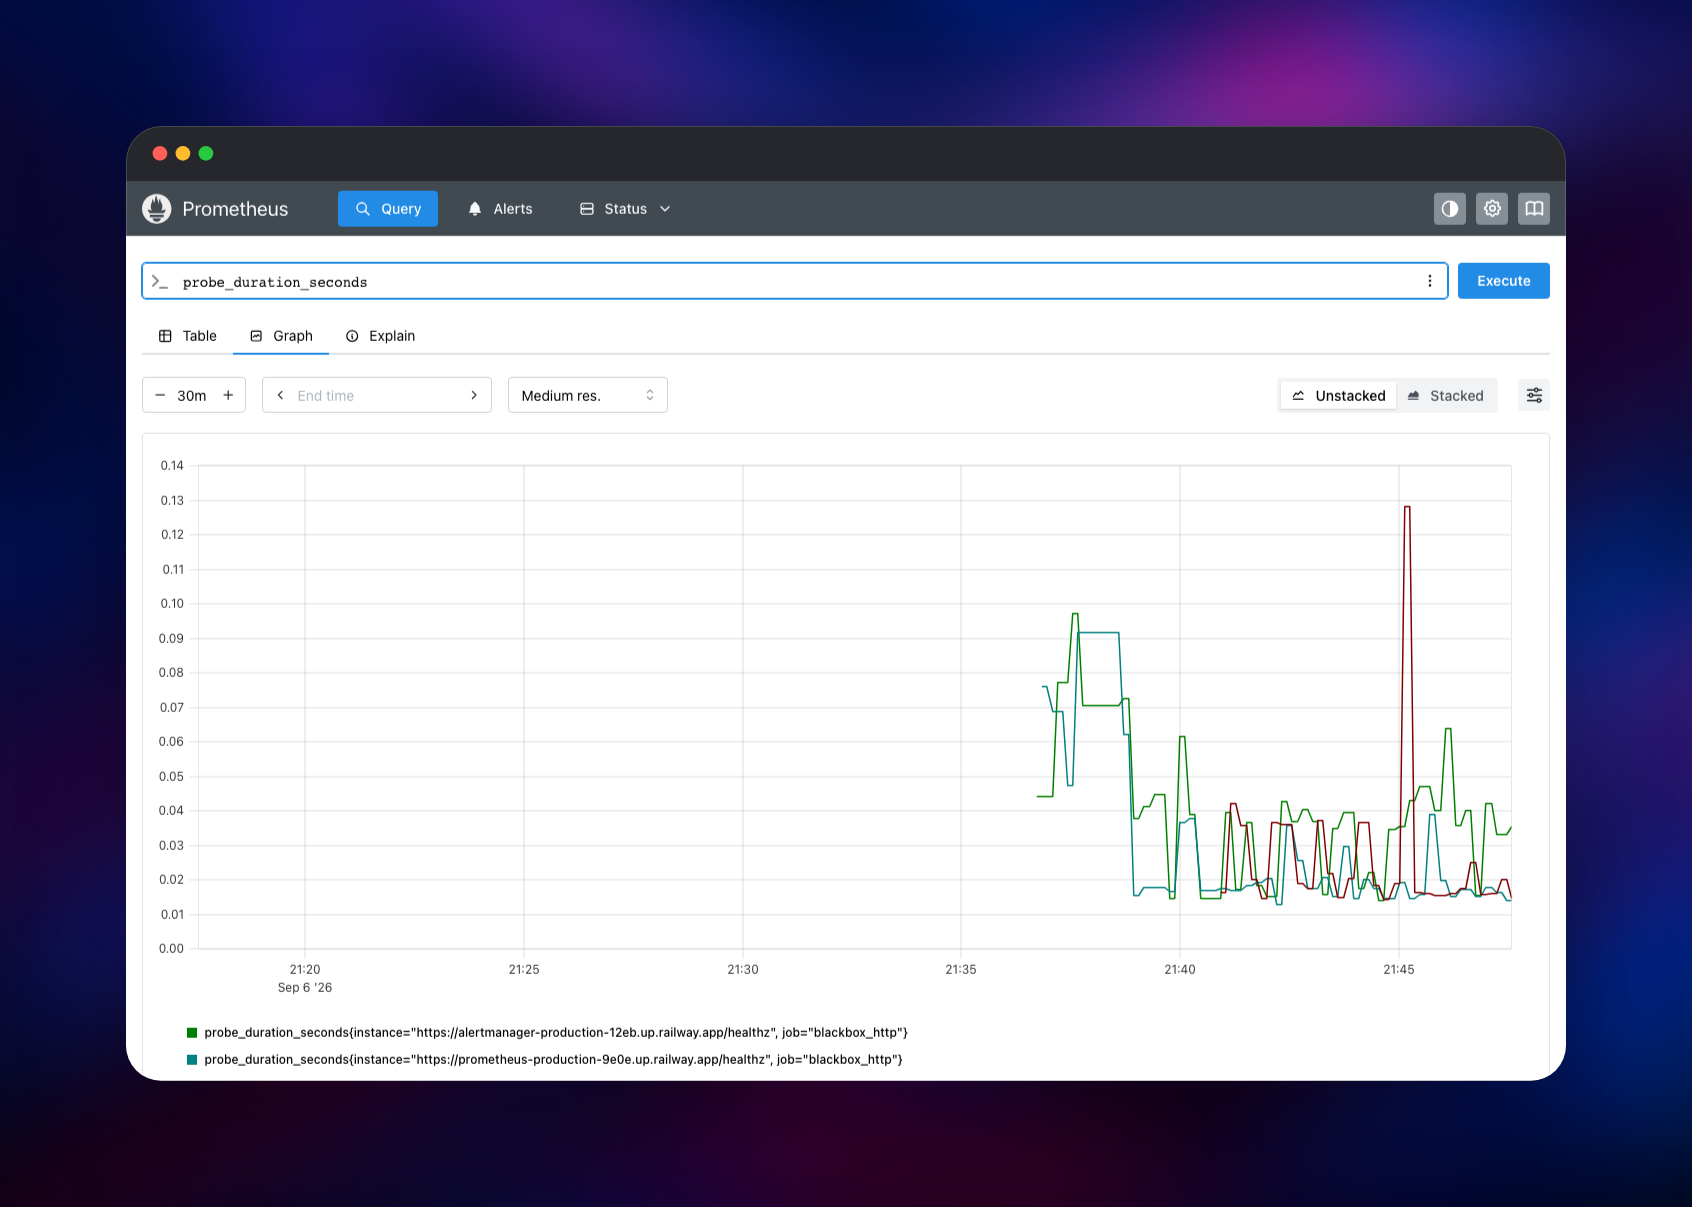Select the prometheus-production-9e0e series legend entry
The width and height of the screenshot is (1692, 1207).
[x=545, y=1060]
